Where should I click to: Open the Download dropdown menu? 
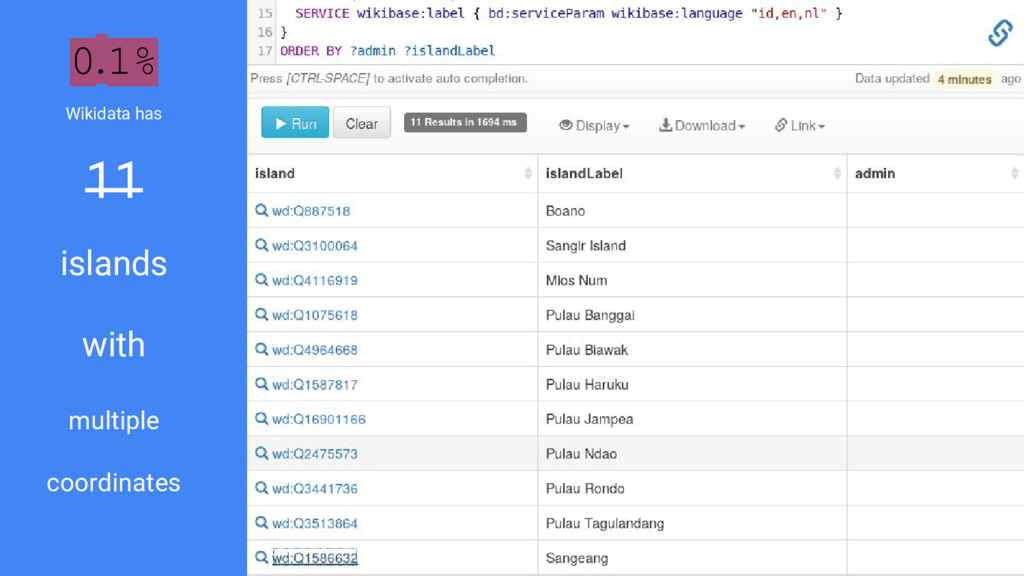pyautogui.click(x=702, y=125)
